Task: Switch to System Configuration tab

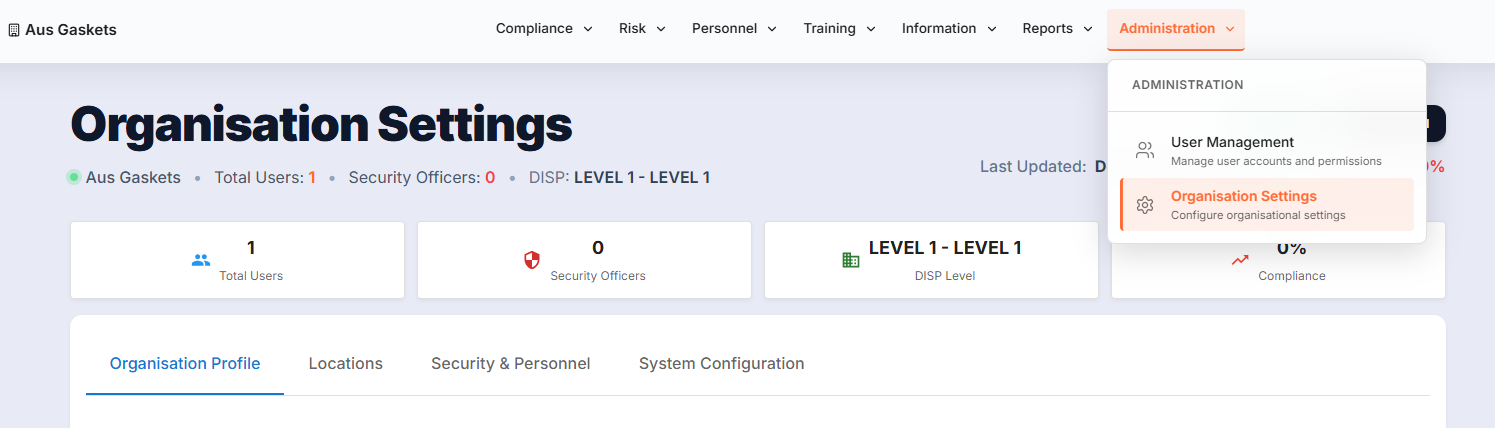Action: pos(721,364)
